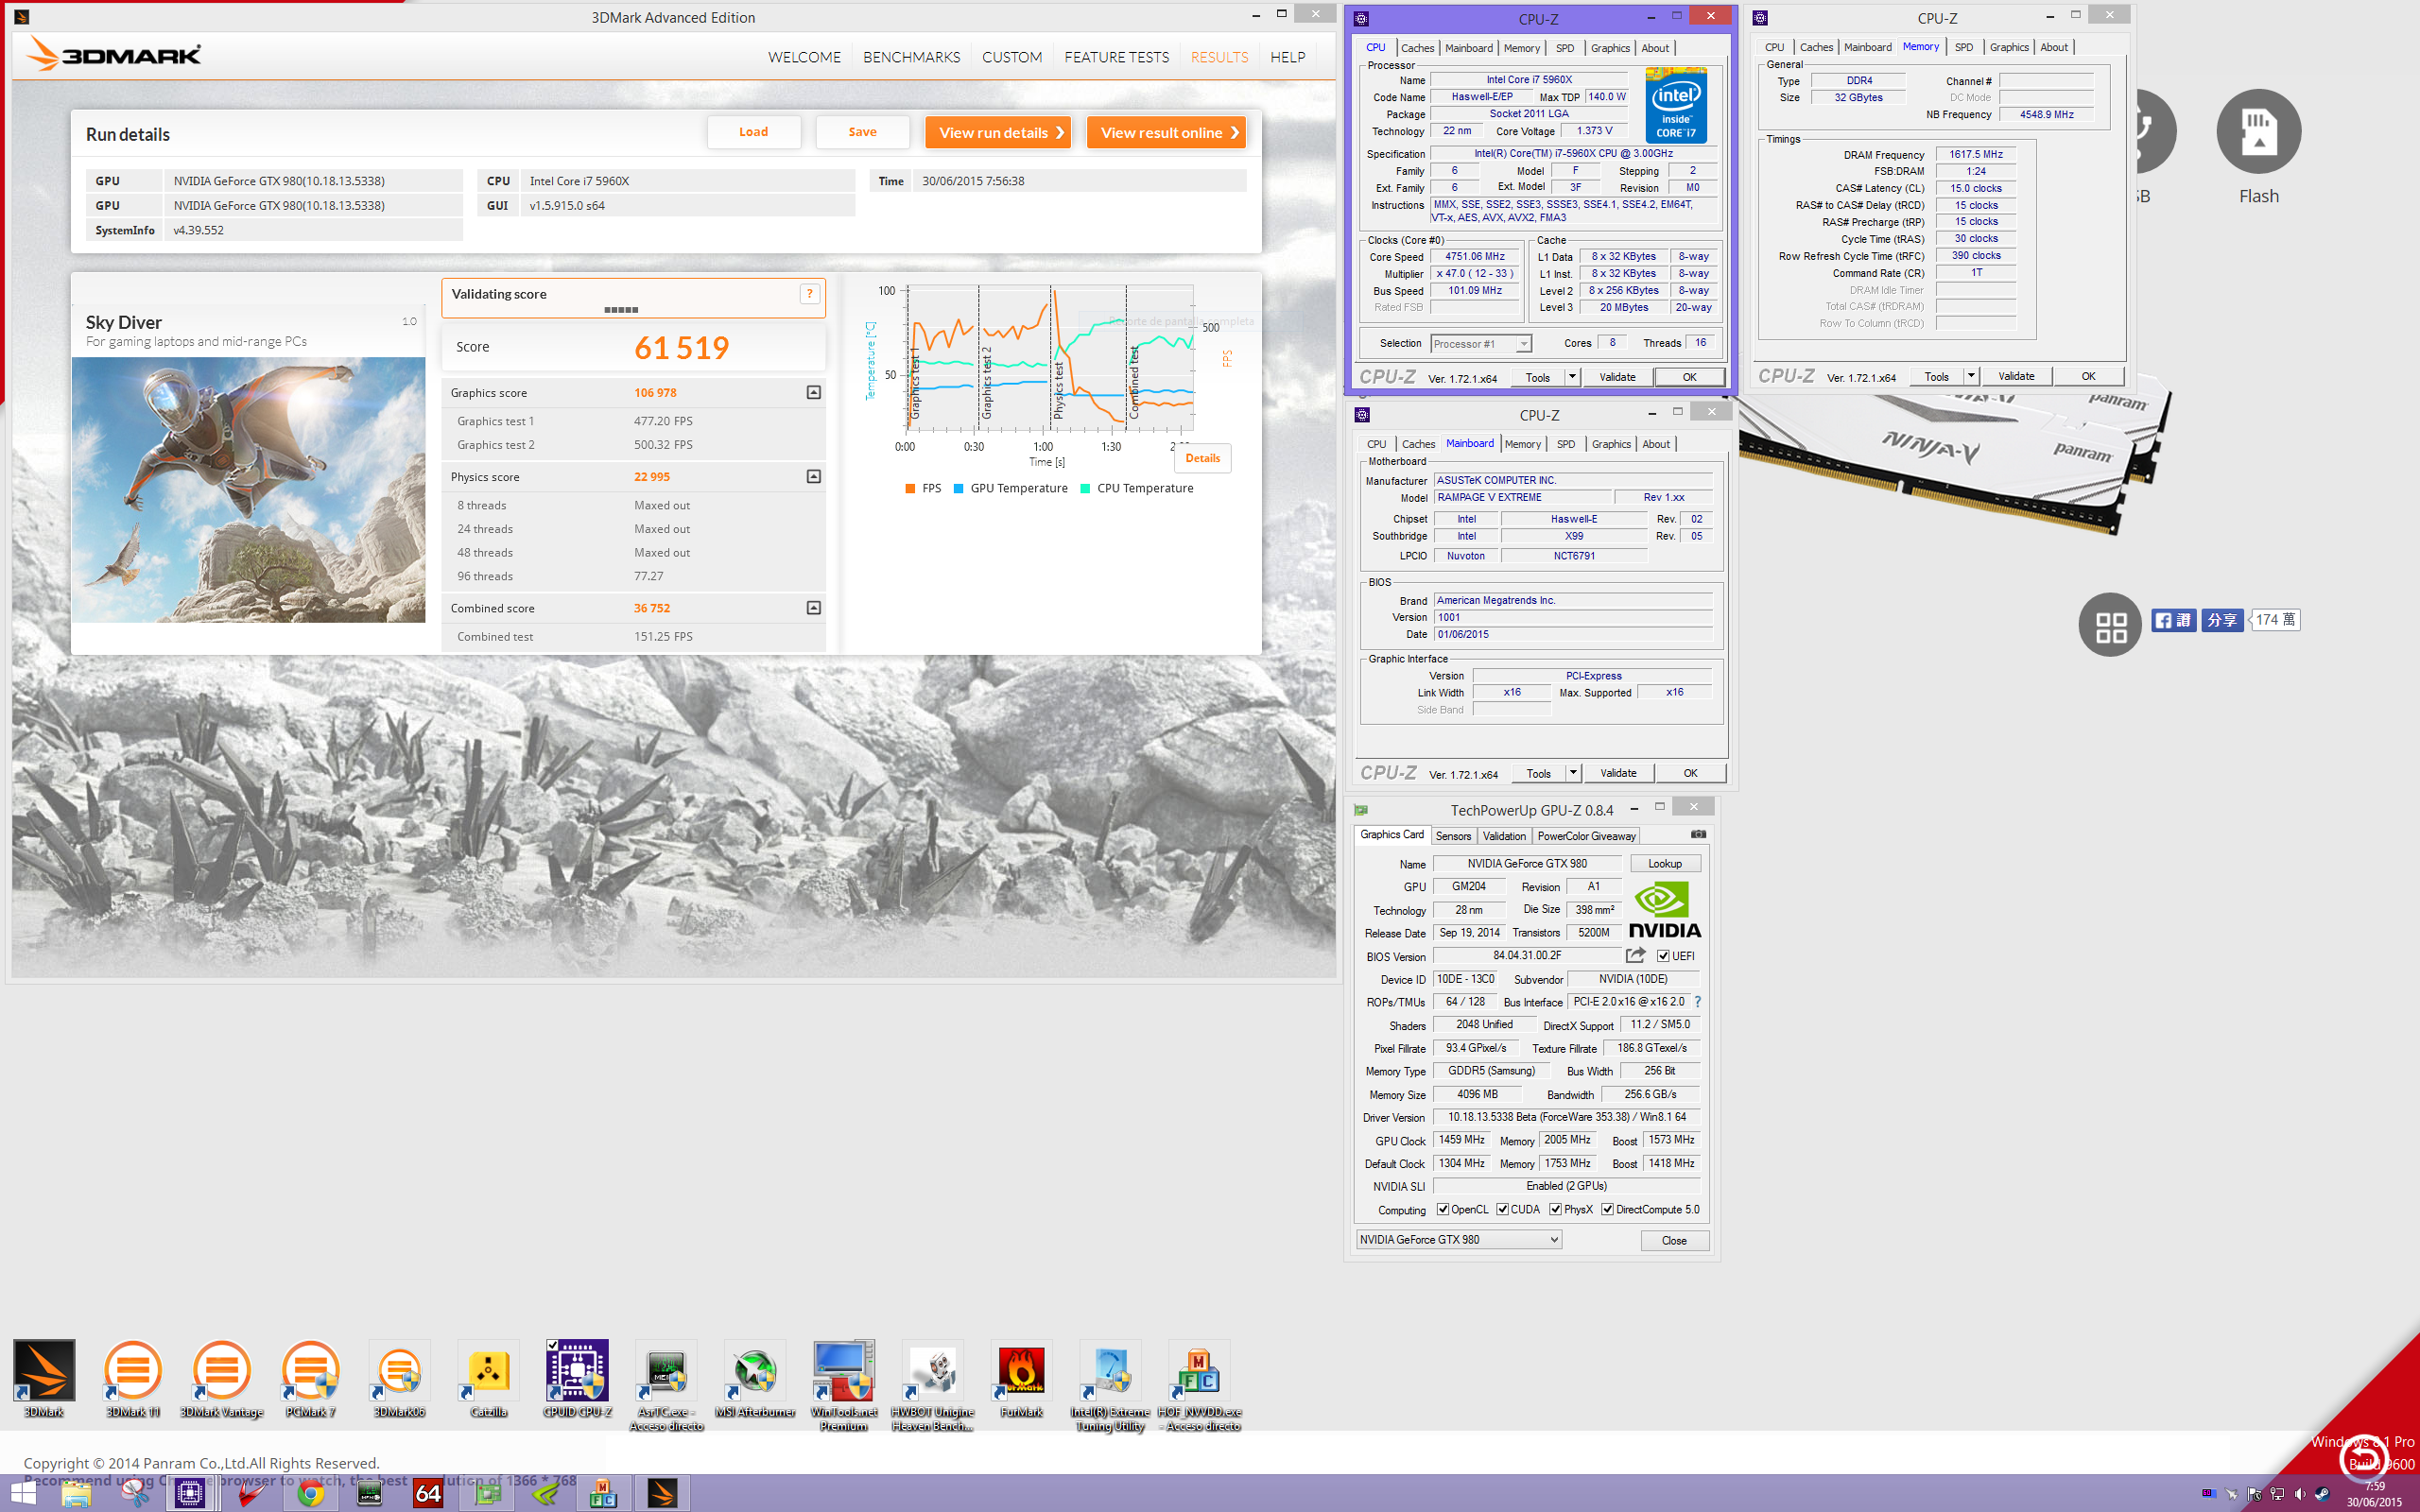Open the HELP tab in 3DMark
This screenshot has height=1512, width=2420.
(1287, 57)
